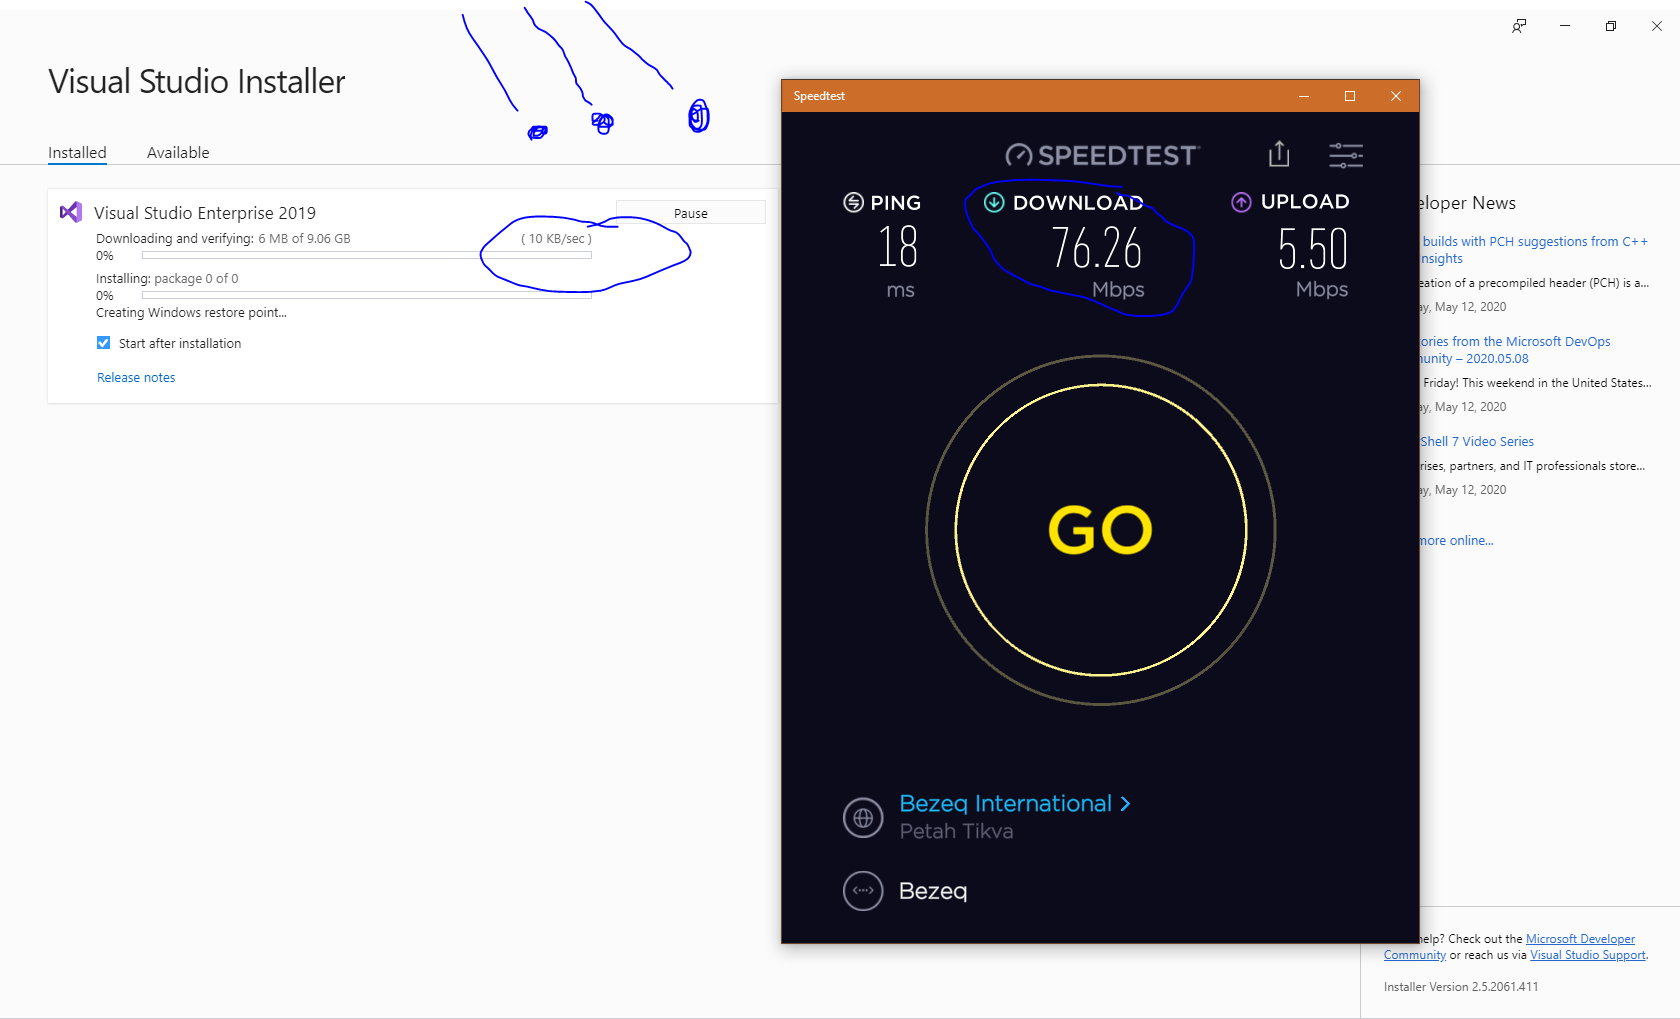The height and width of the screenshot is (1019, 1680).
Task: Minimize the Speedtest window
Action: tap(1304, 96)
